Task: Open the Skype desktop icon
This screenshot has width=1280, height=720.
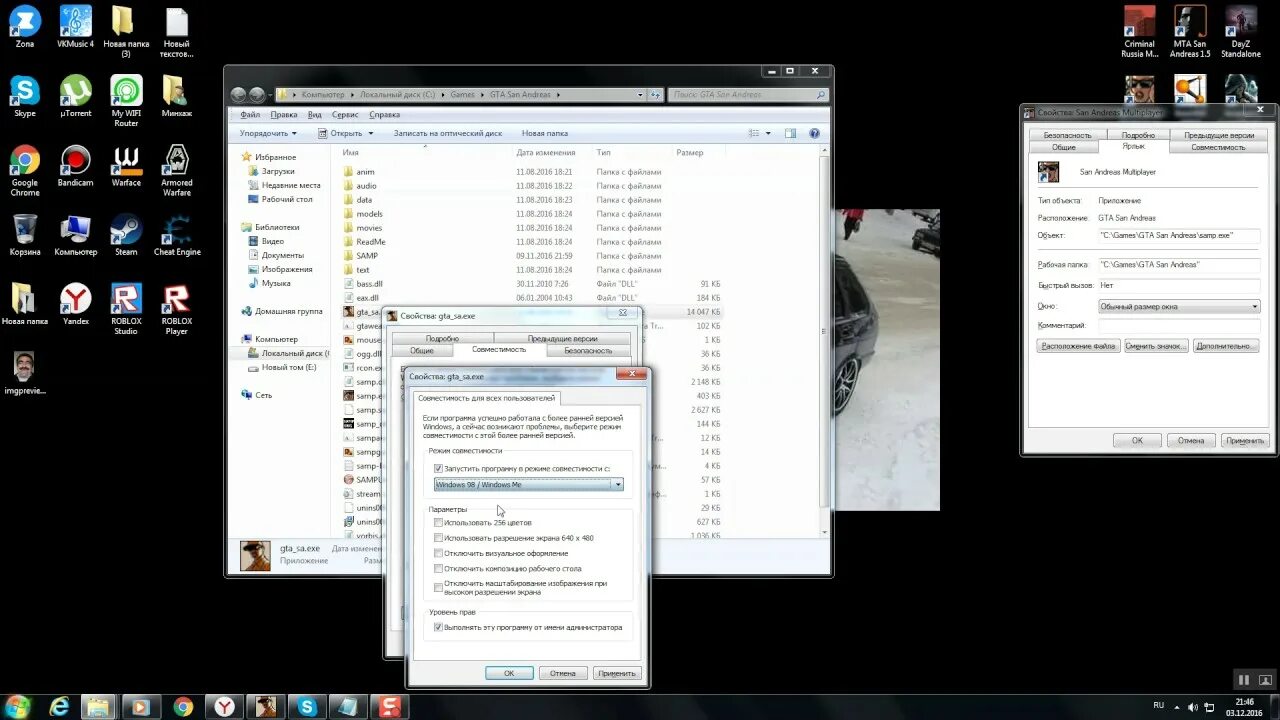Action: 25,95
